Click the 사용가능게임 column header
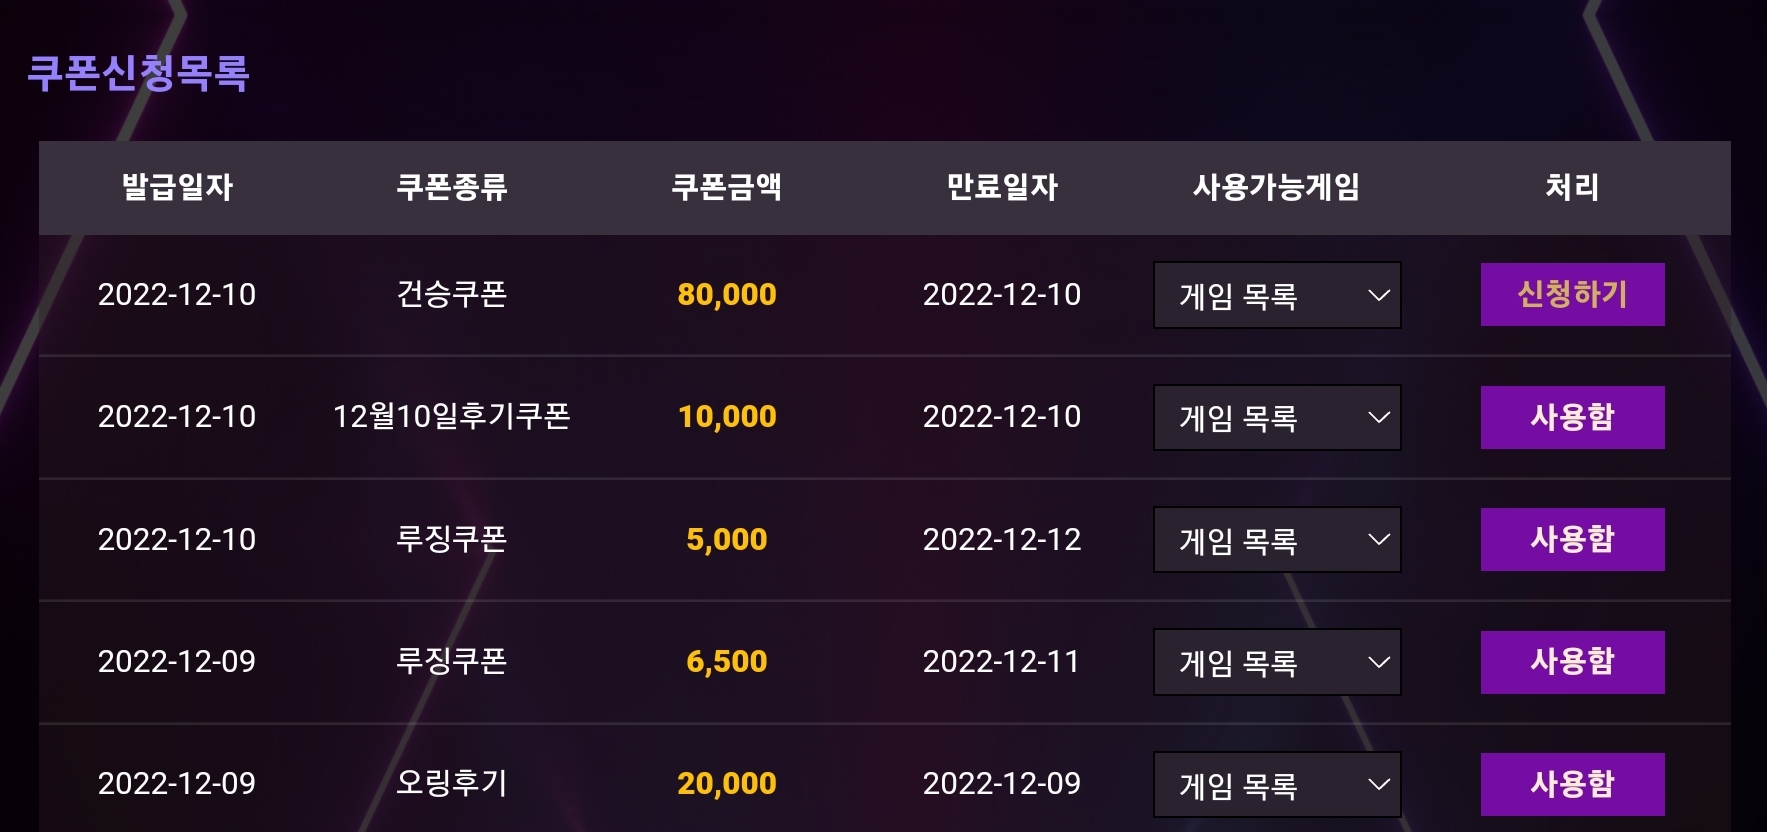This screenshot has height=832, width=1767. (x=1277, y=187)
